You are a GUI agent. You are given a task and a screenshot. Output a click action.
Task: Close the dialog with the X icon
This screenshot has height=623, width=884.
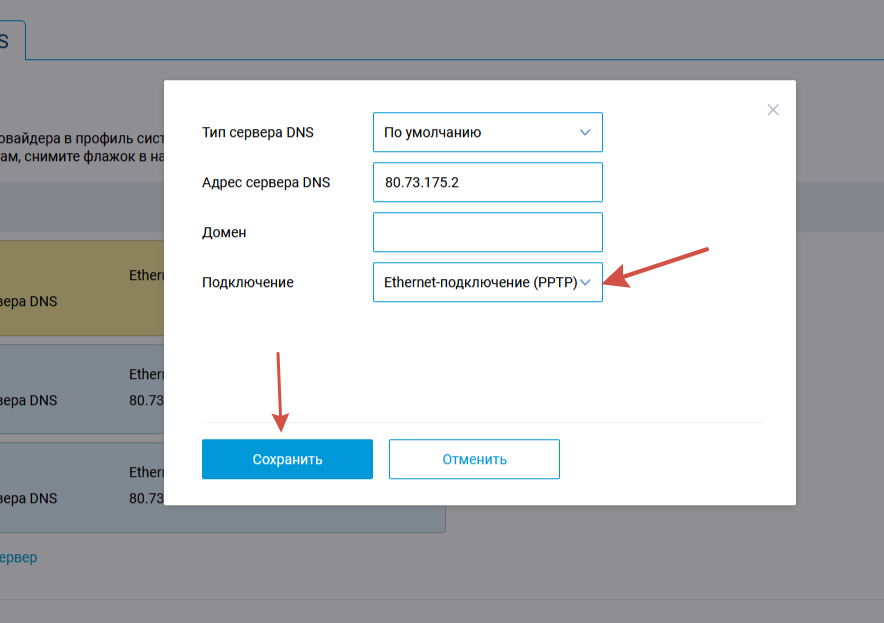[x=773, y=110]
